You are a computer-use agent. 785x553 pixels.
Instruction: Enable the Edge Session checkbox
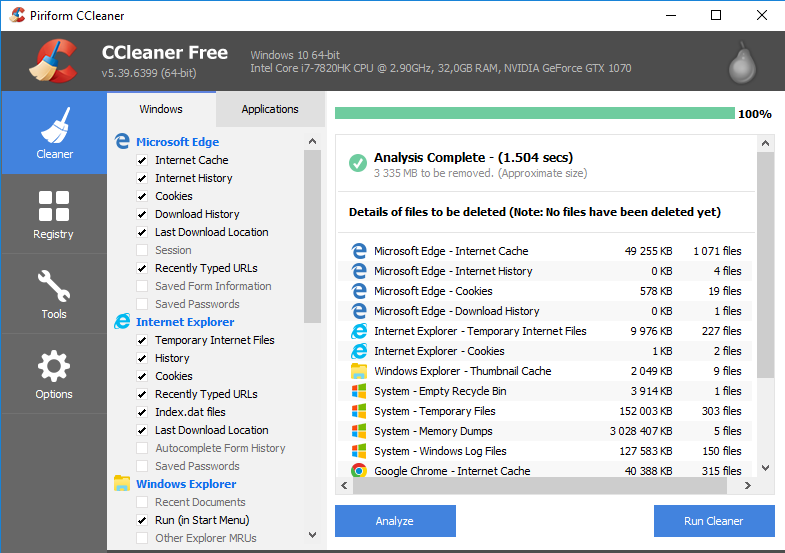(x=142, y=250)
